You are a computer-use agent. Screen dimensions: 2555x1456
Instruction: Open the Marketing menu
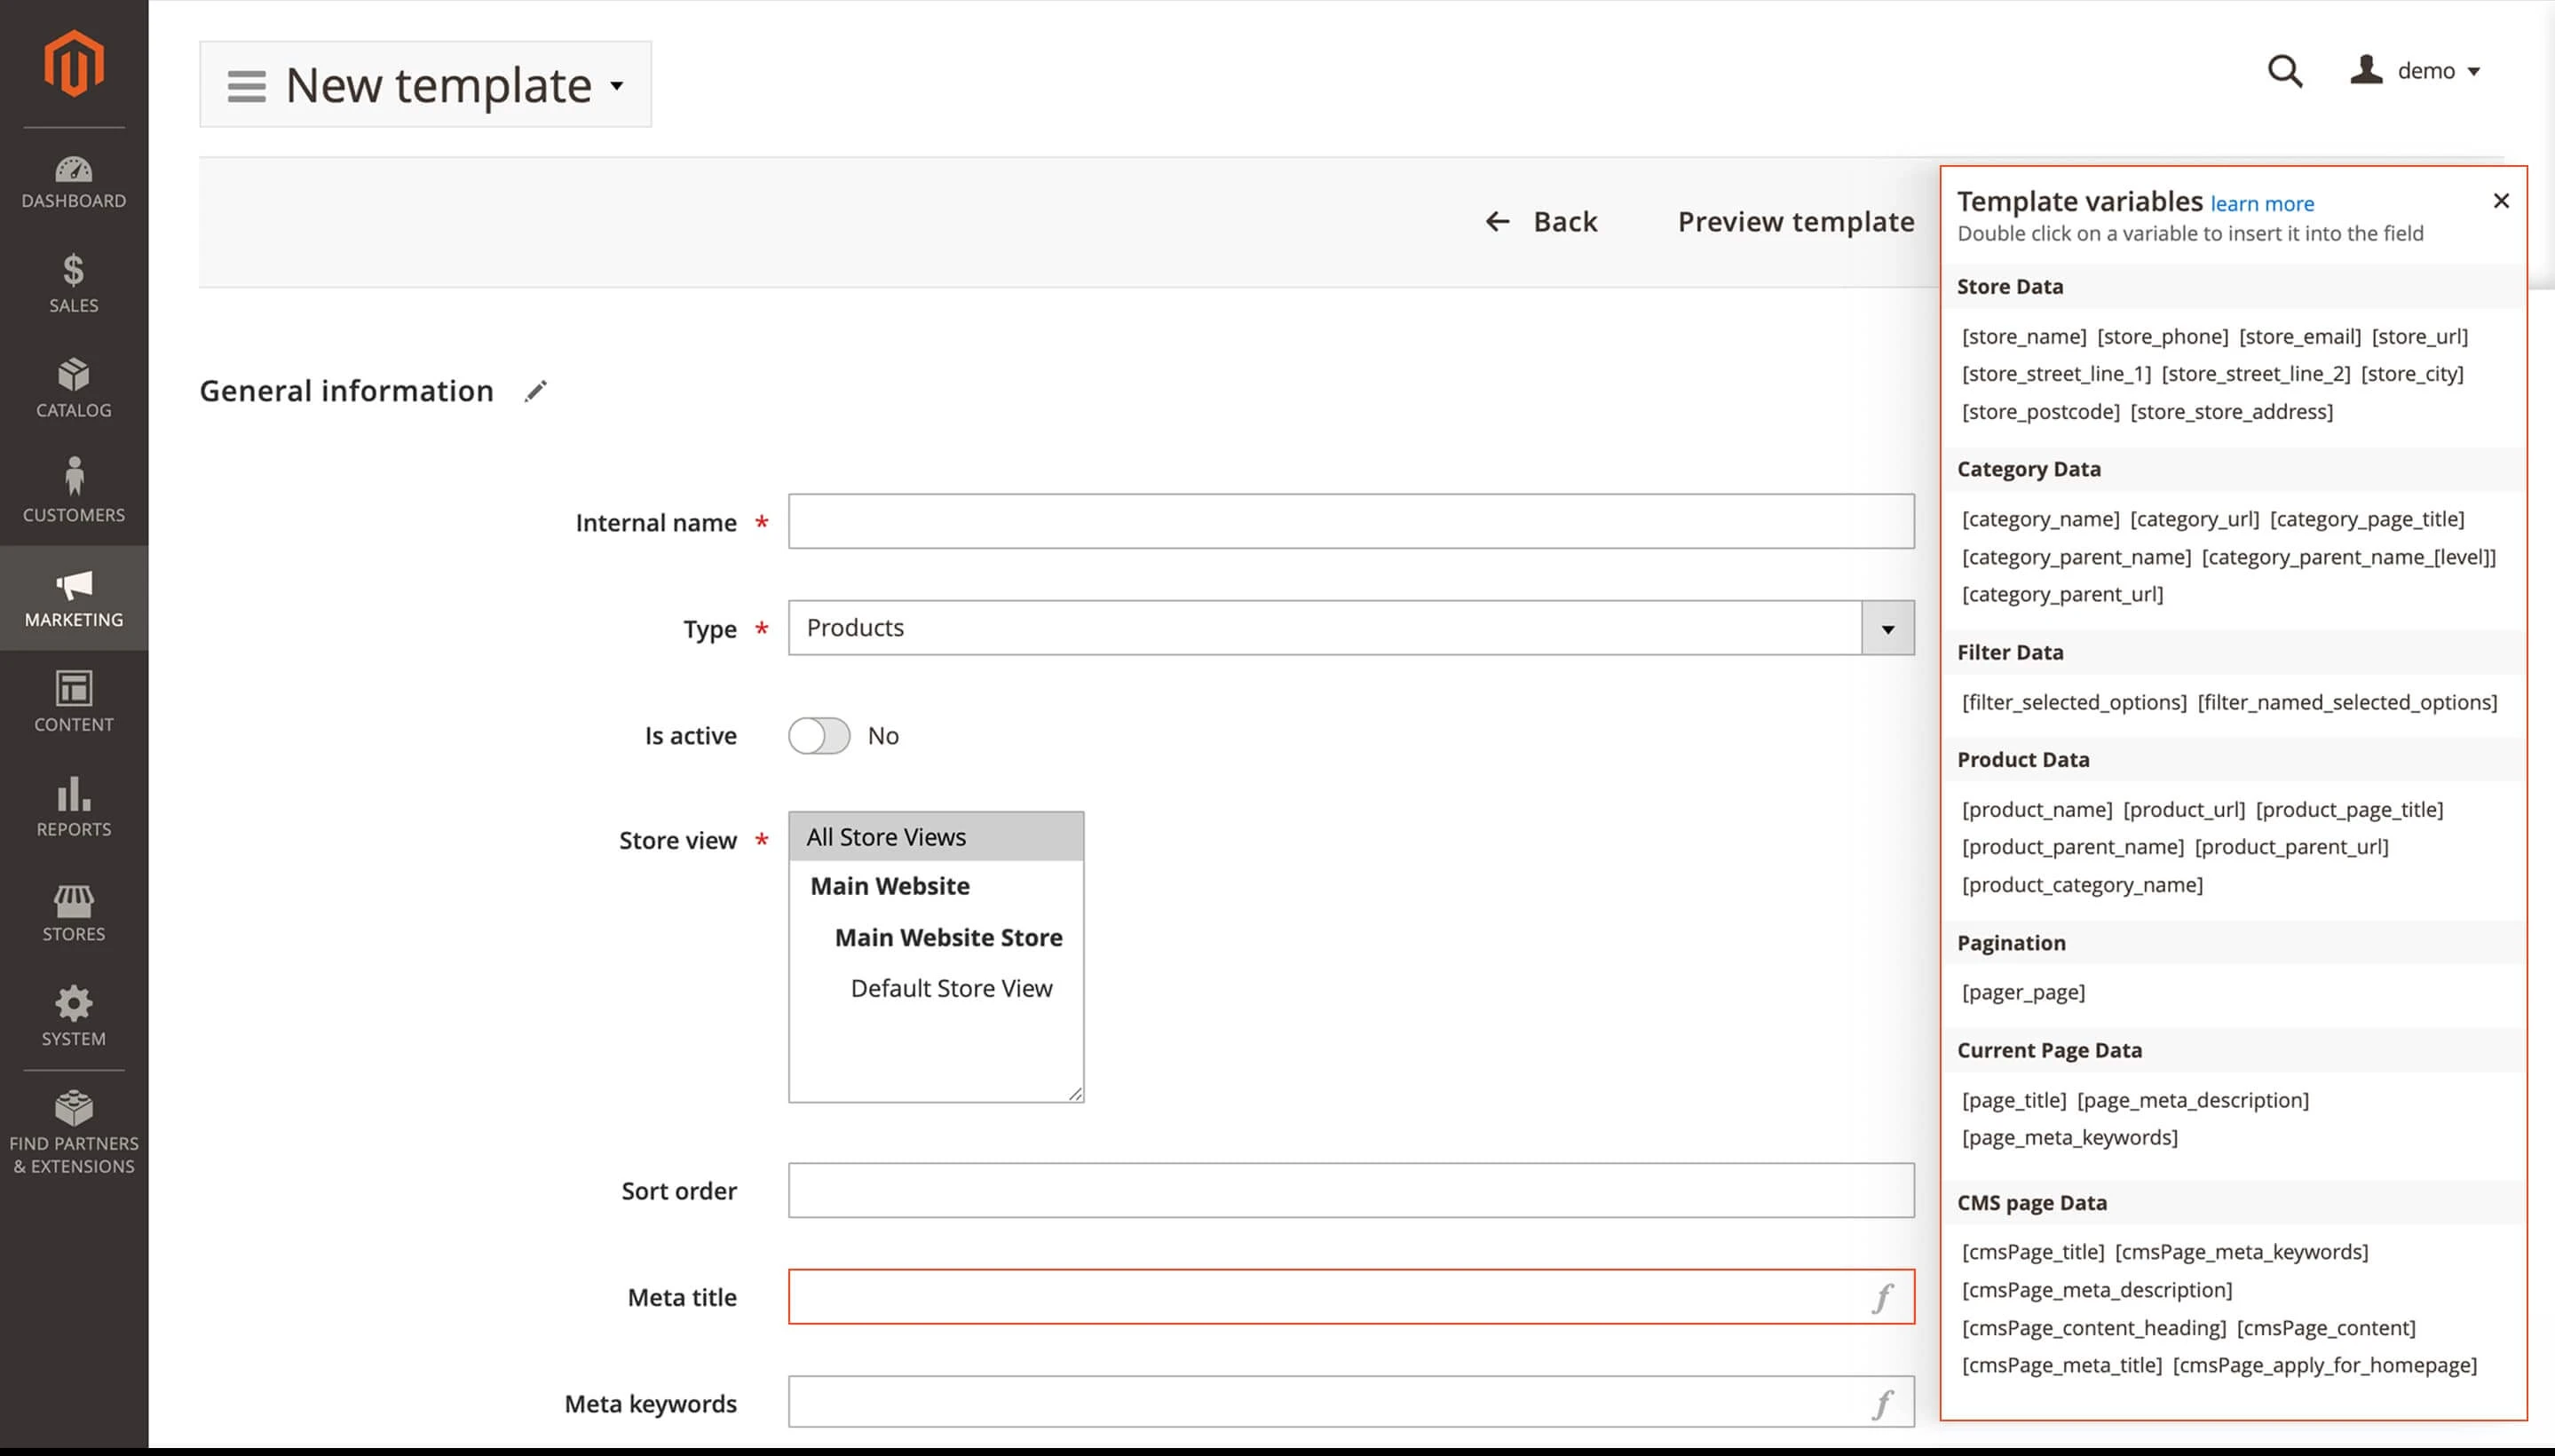click(x=73, y=598)
